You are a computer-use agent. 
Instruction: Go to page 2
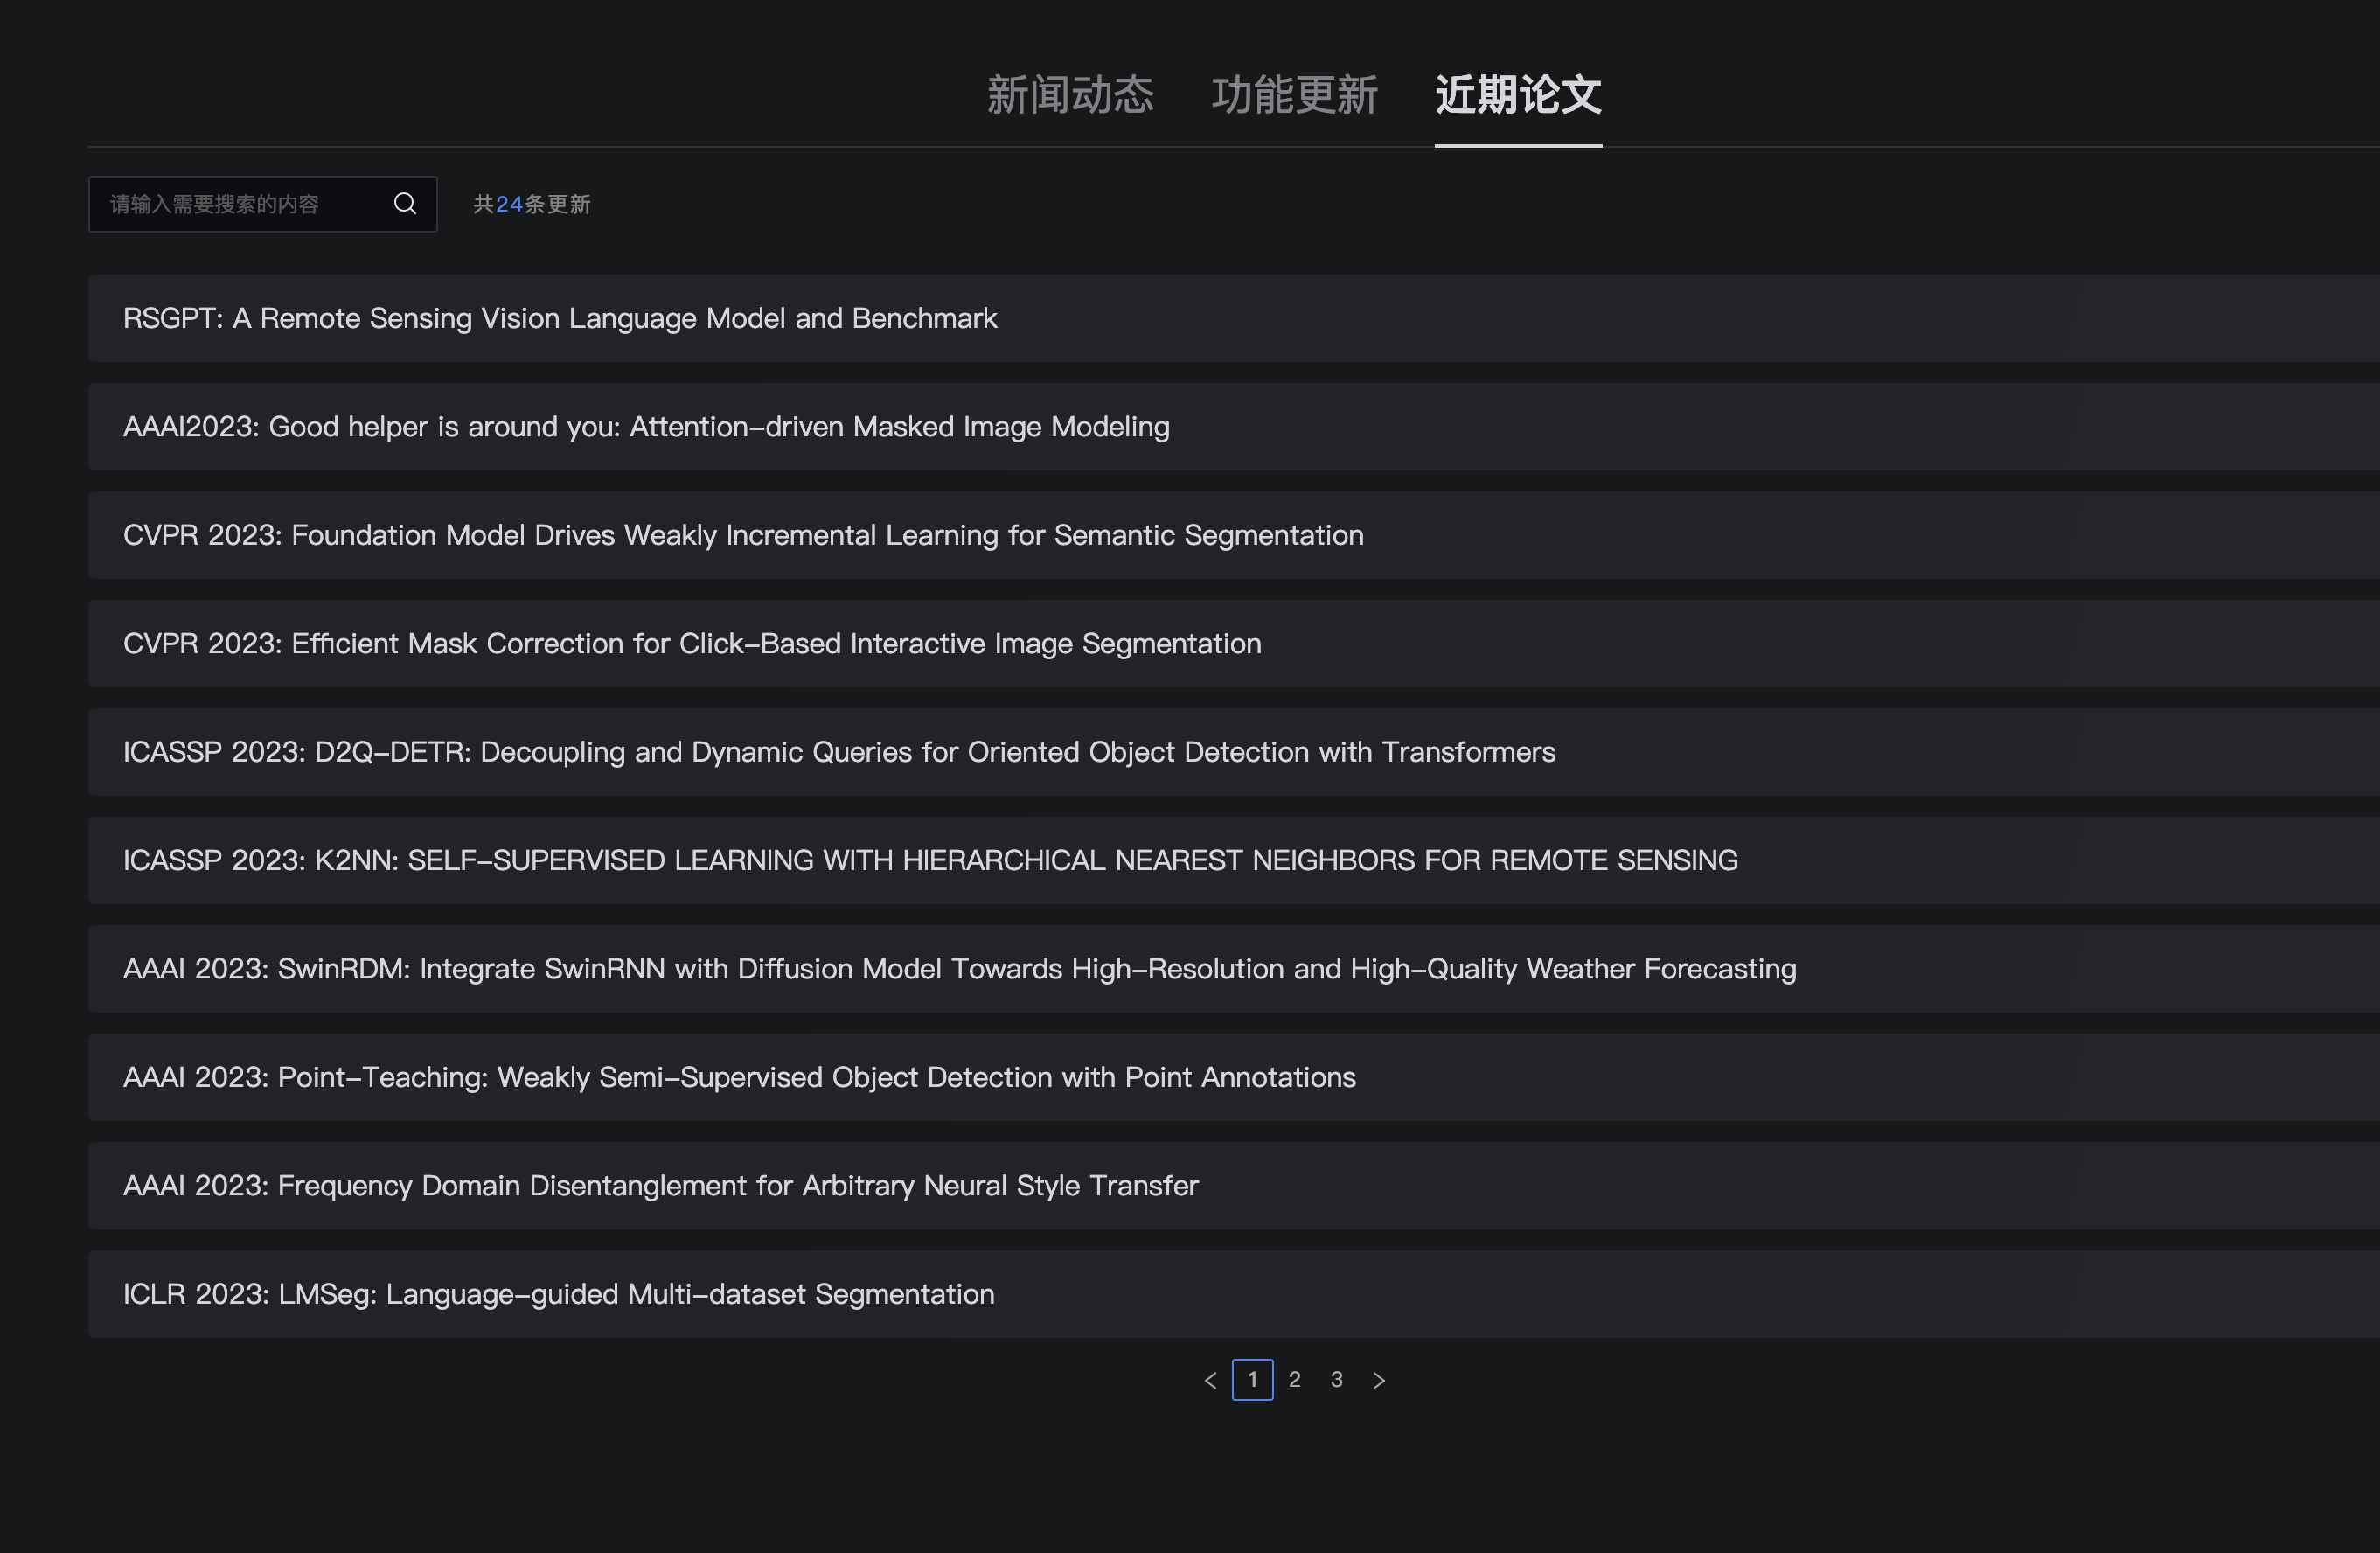pyautogui.click(x=1295, y=1380)
